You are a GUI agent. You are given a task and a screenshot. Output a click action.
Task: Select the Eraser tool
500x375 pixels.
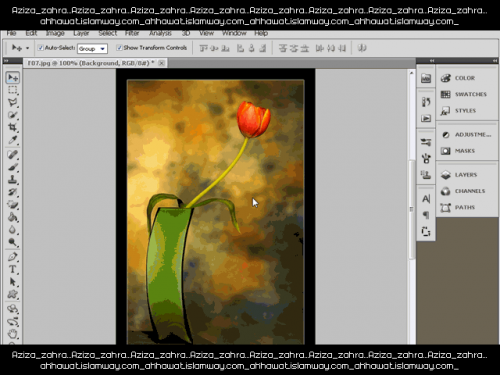pos(13,205)
